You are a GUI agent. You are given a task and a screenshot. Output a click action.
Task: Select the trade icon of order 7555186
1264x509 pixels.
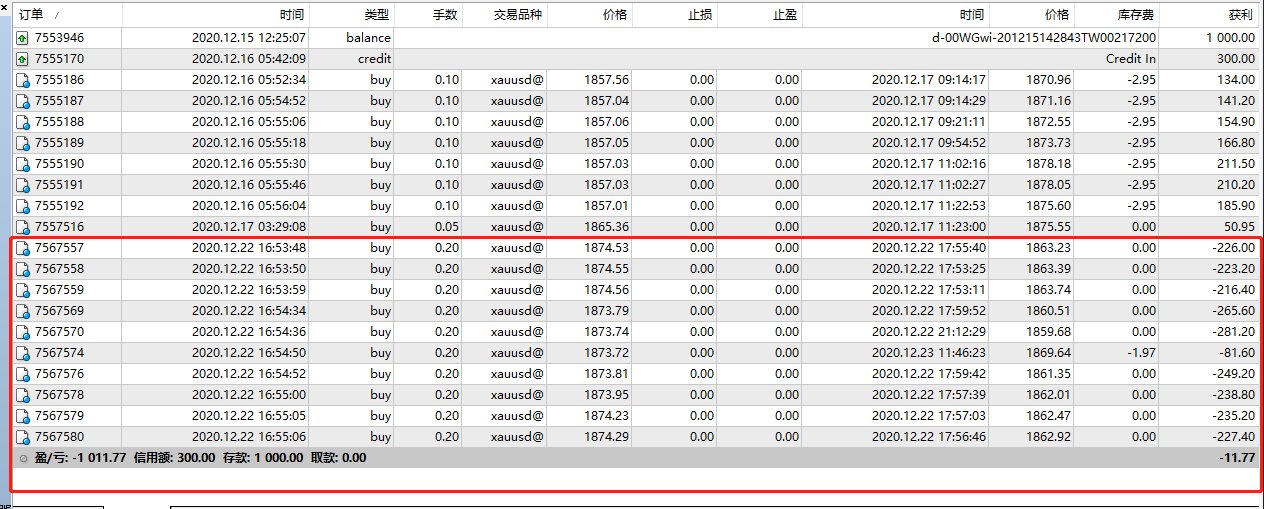coord(23,80)
